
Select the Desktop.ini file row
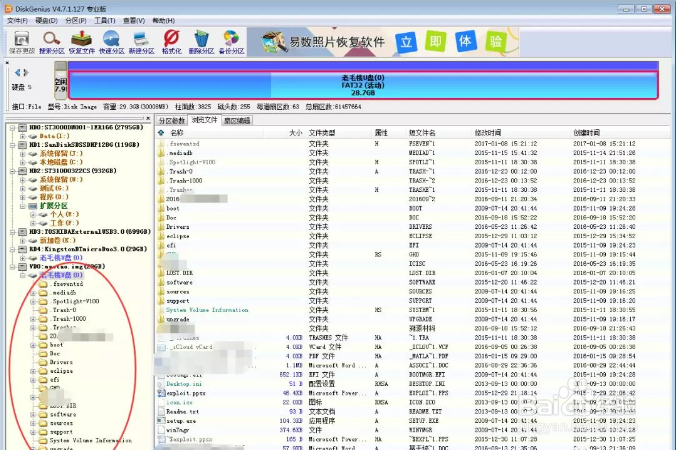(414, 384)
